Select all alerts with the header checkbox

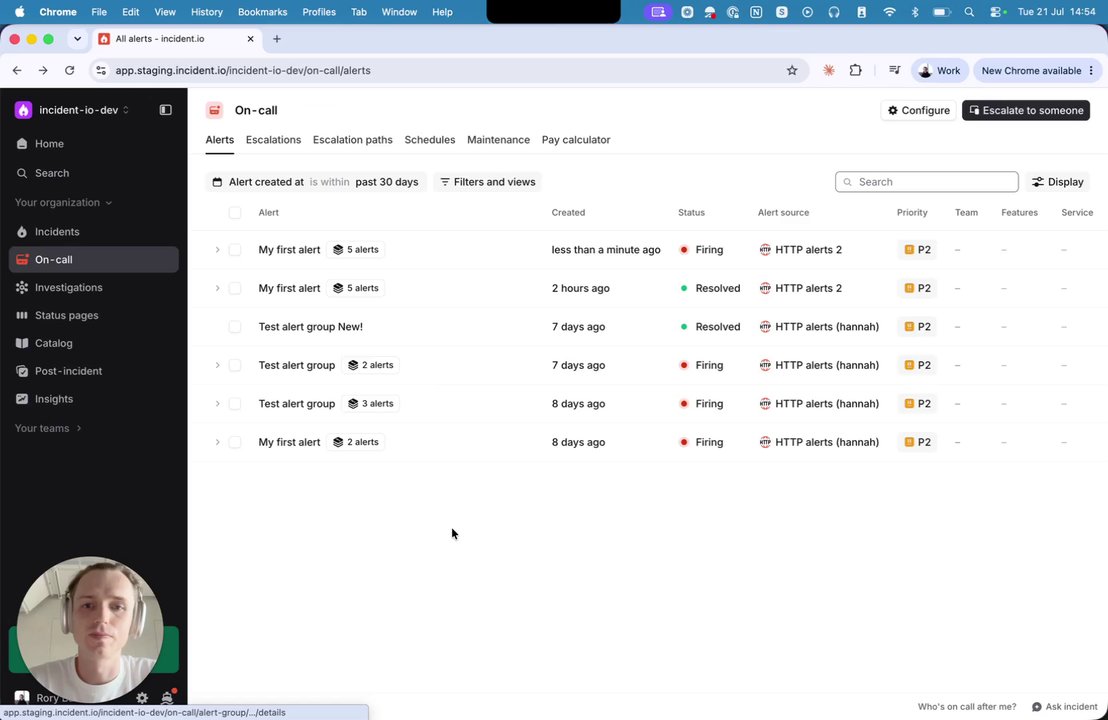point(235,213)
